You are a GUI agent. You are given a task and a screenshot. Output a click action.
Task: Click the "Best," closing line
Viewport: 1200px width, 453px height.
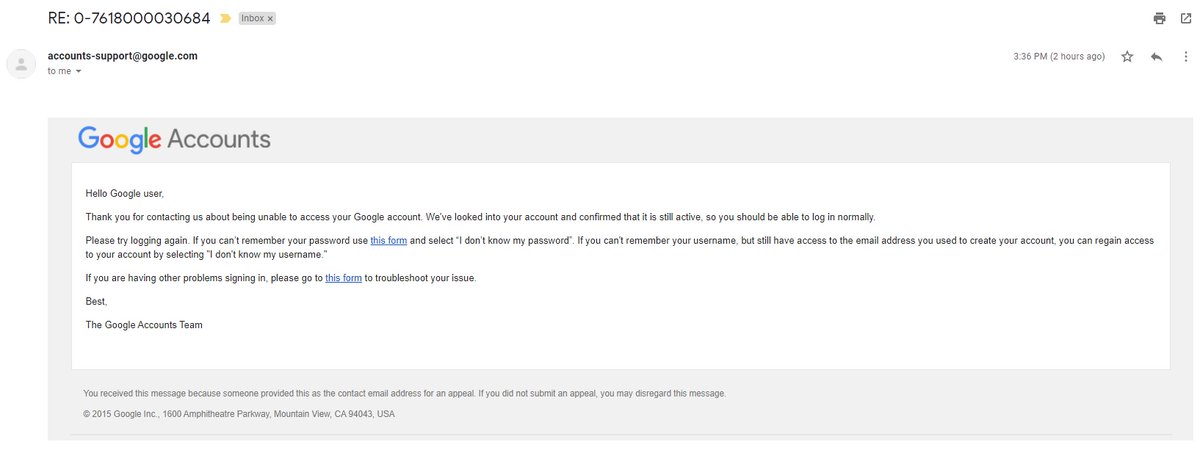96,301
